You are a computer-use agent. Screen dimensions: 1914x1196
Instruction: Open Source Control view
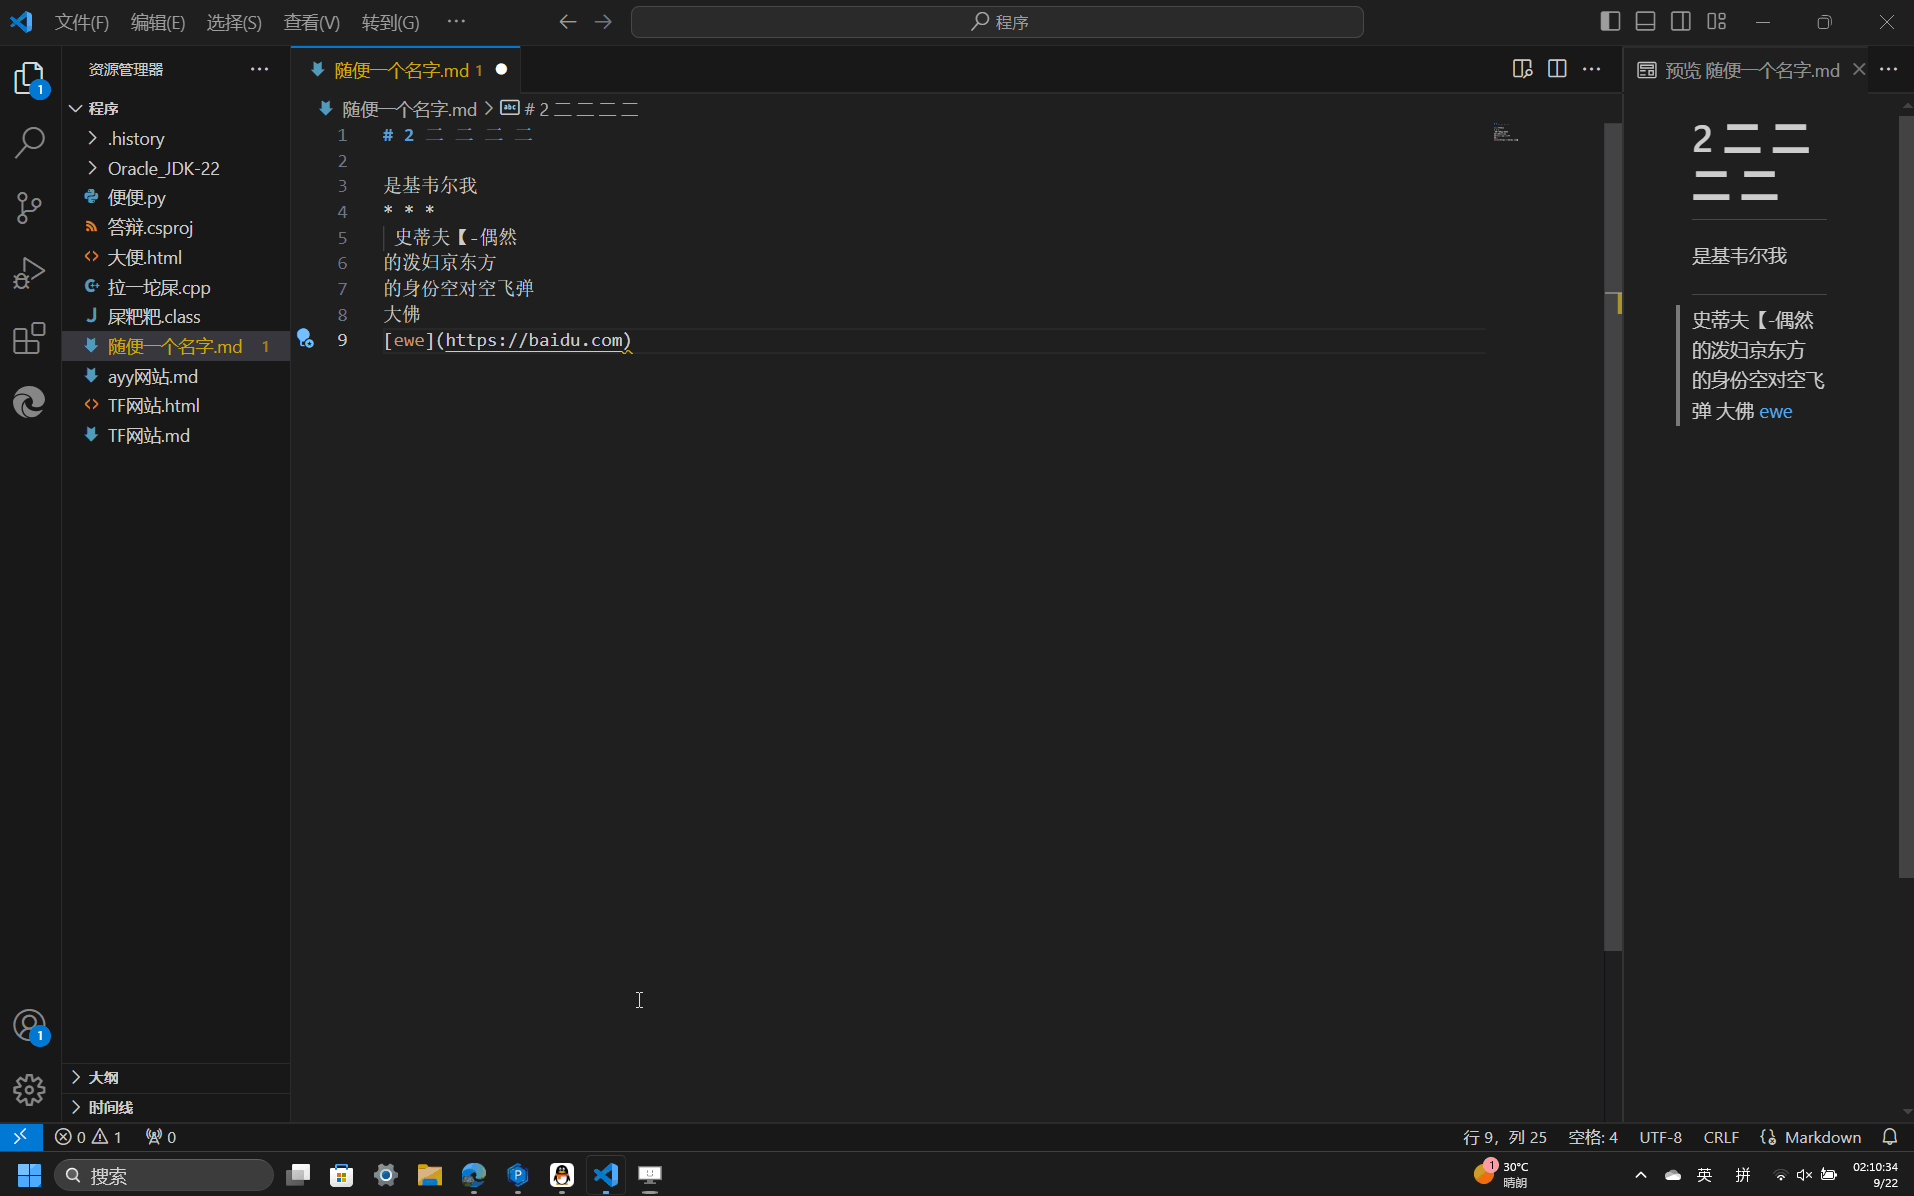(x=30, y=208)
